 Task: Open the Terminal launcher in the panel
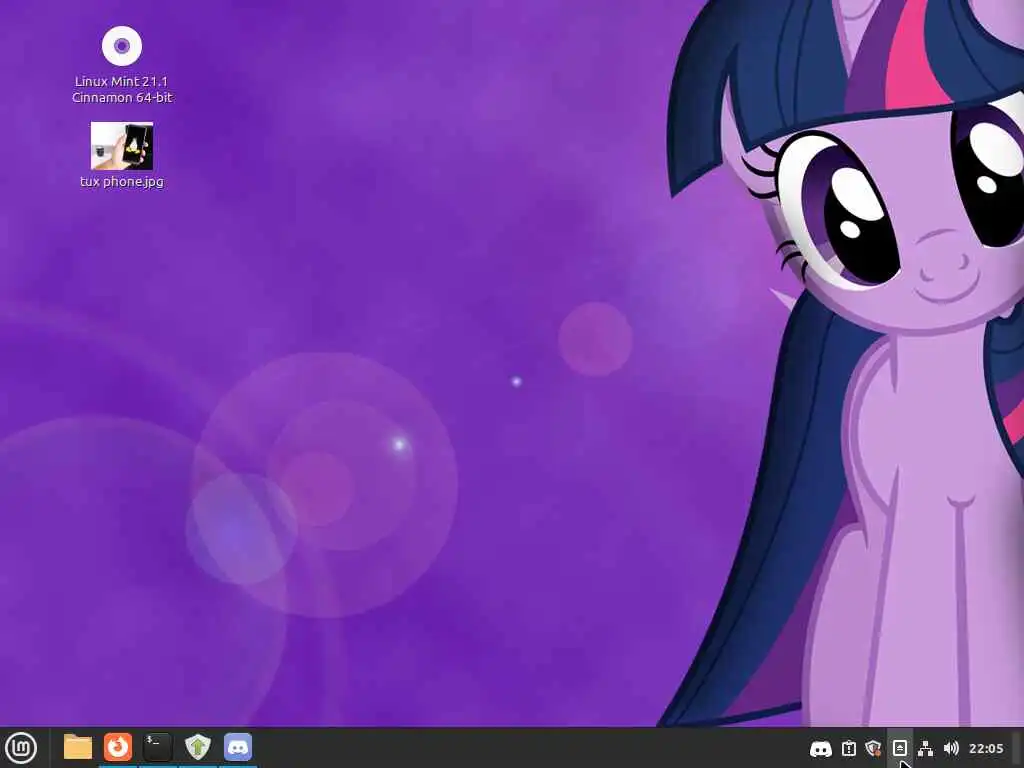[157, 747]
